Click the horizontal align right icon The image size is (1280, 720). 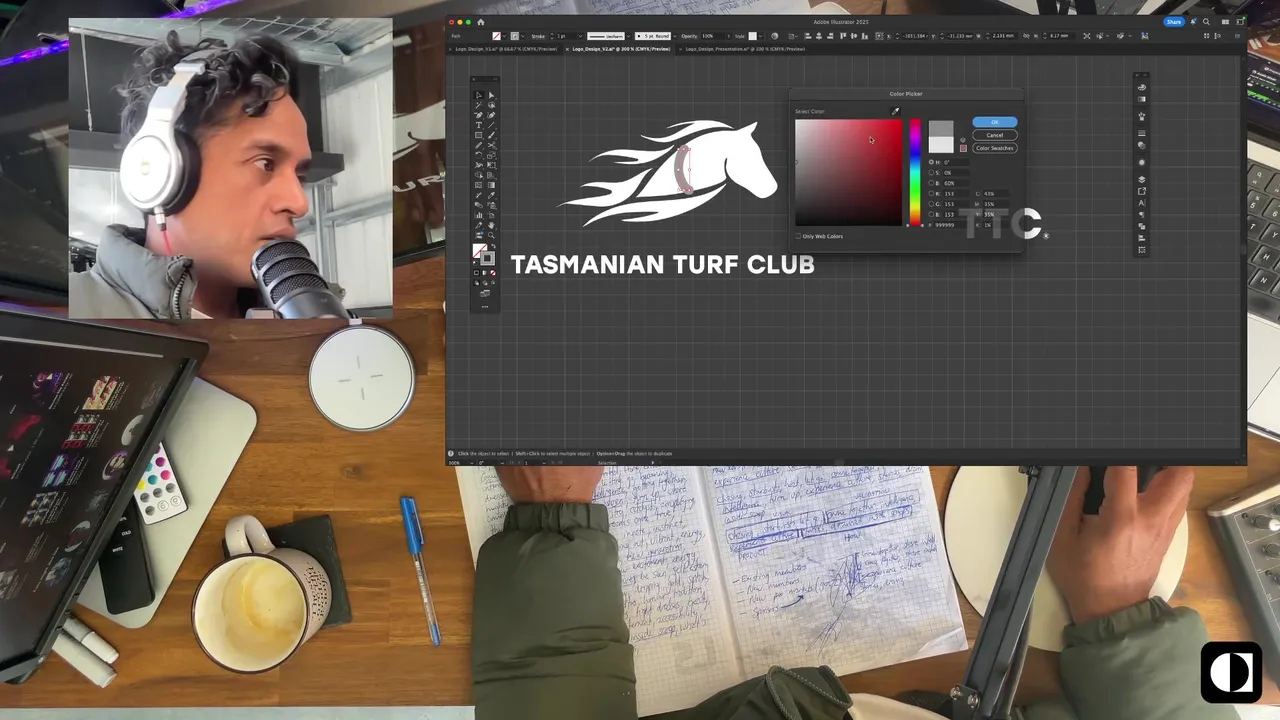pyautogui.click(x=830, y=36)
